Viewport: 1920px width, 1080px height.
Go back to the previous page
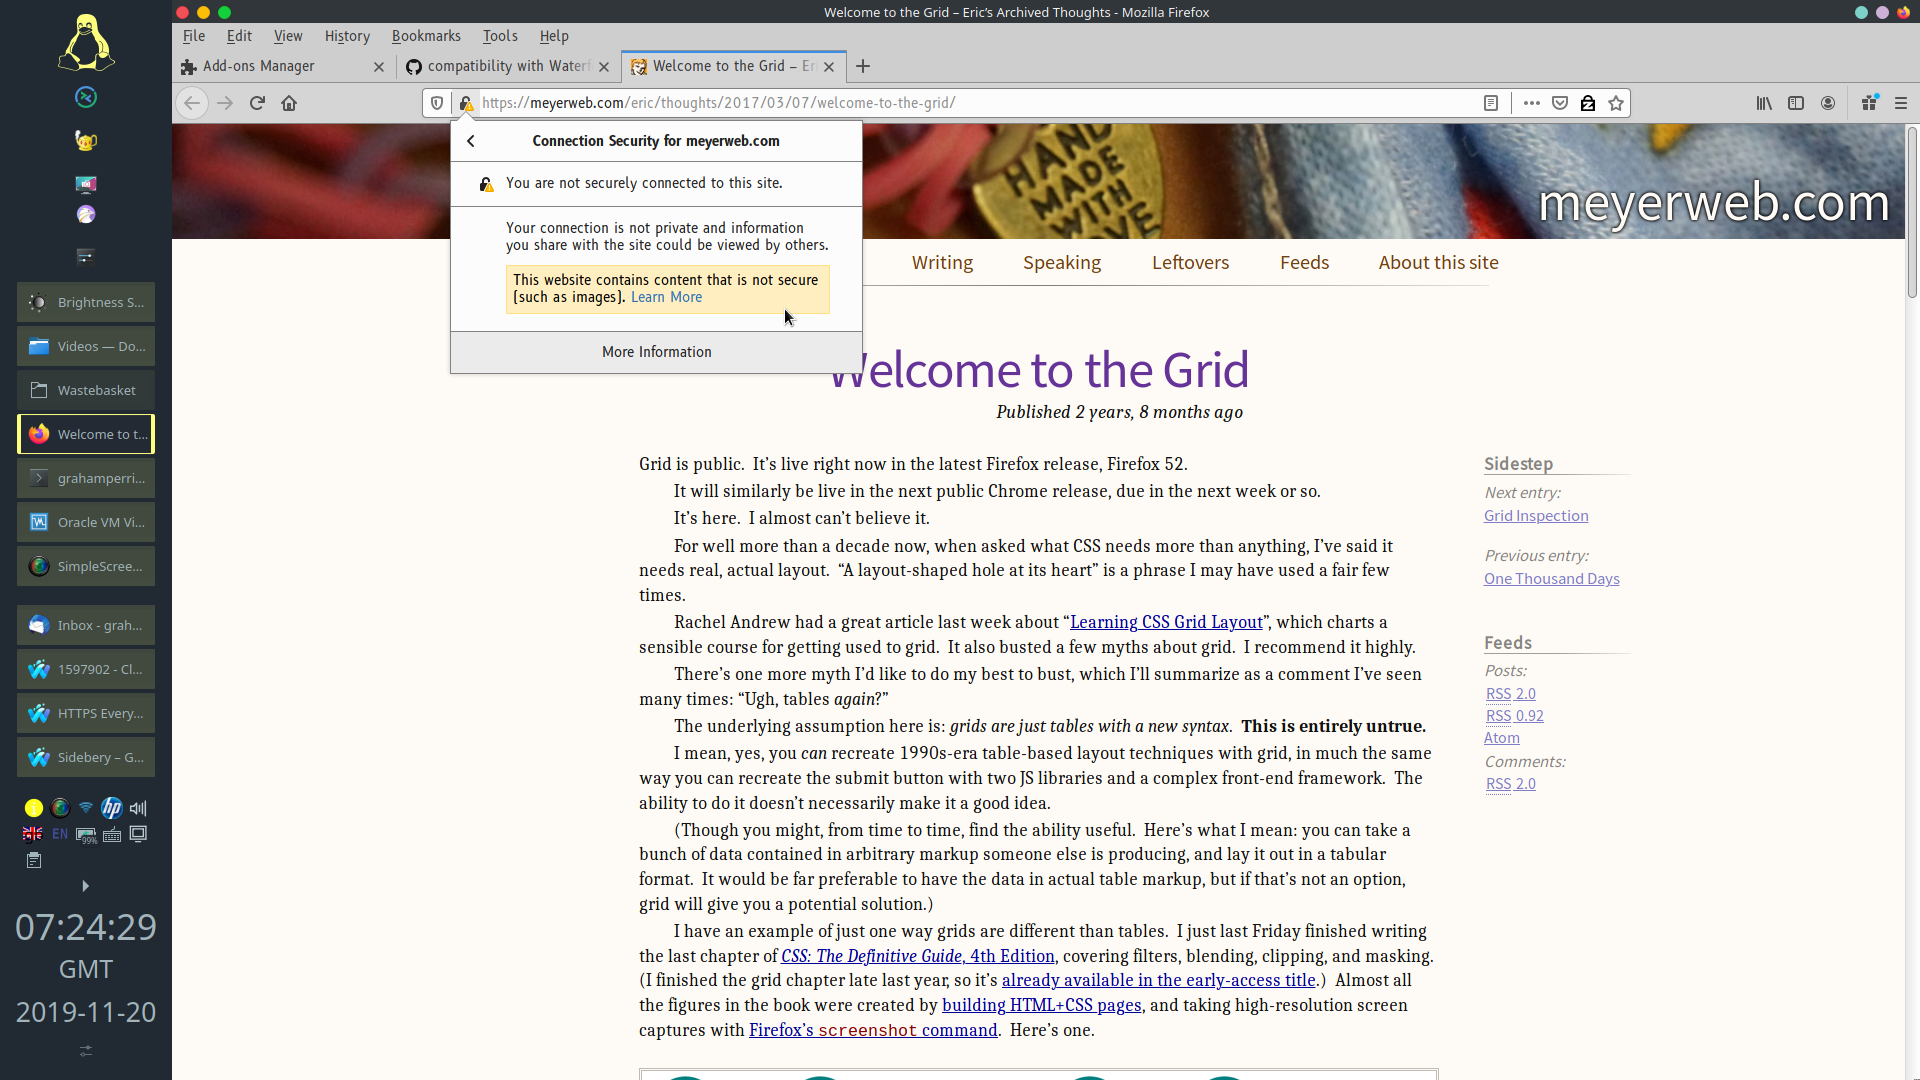click(192, 103)
